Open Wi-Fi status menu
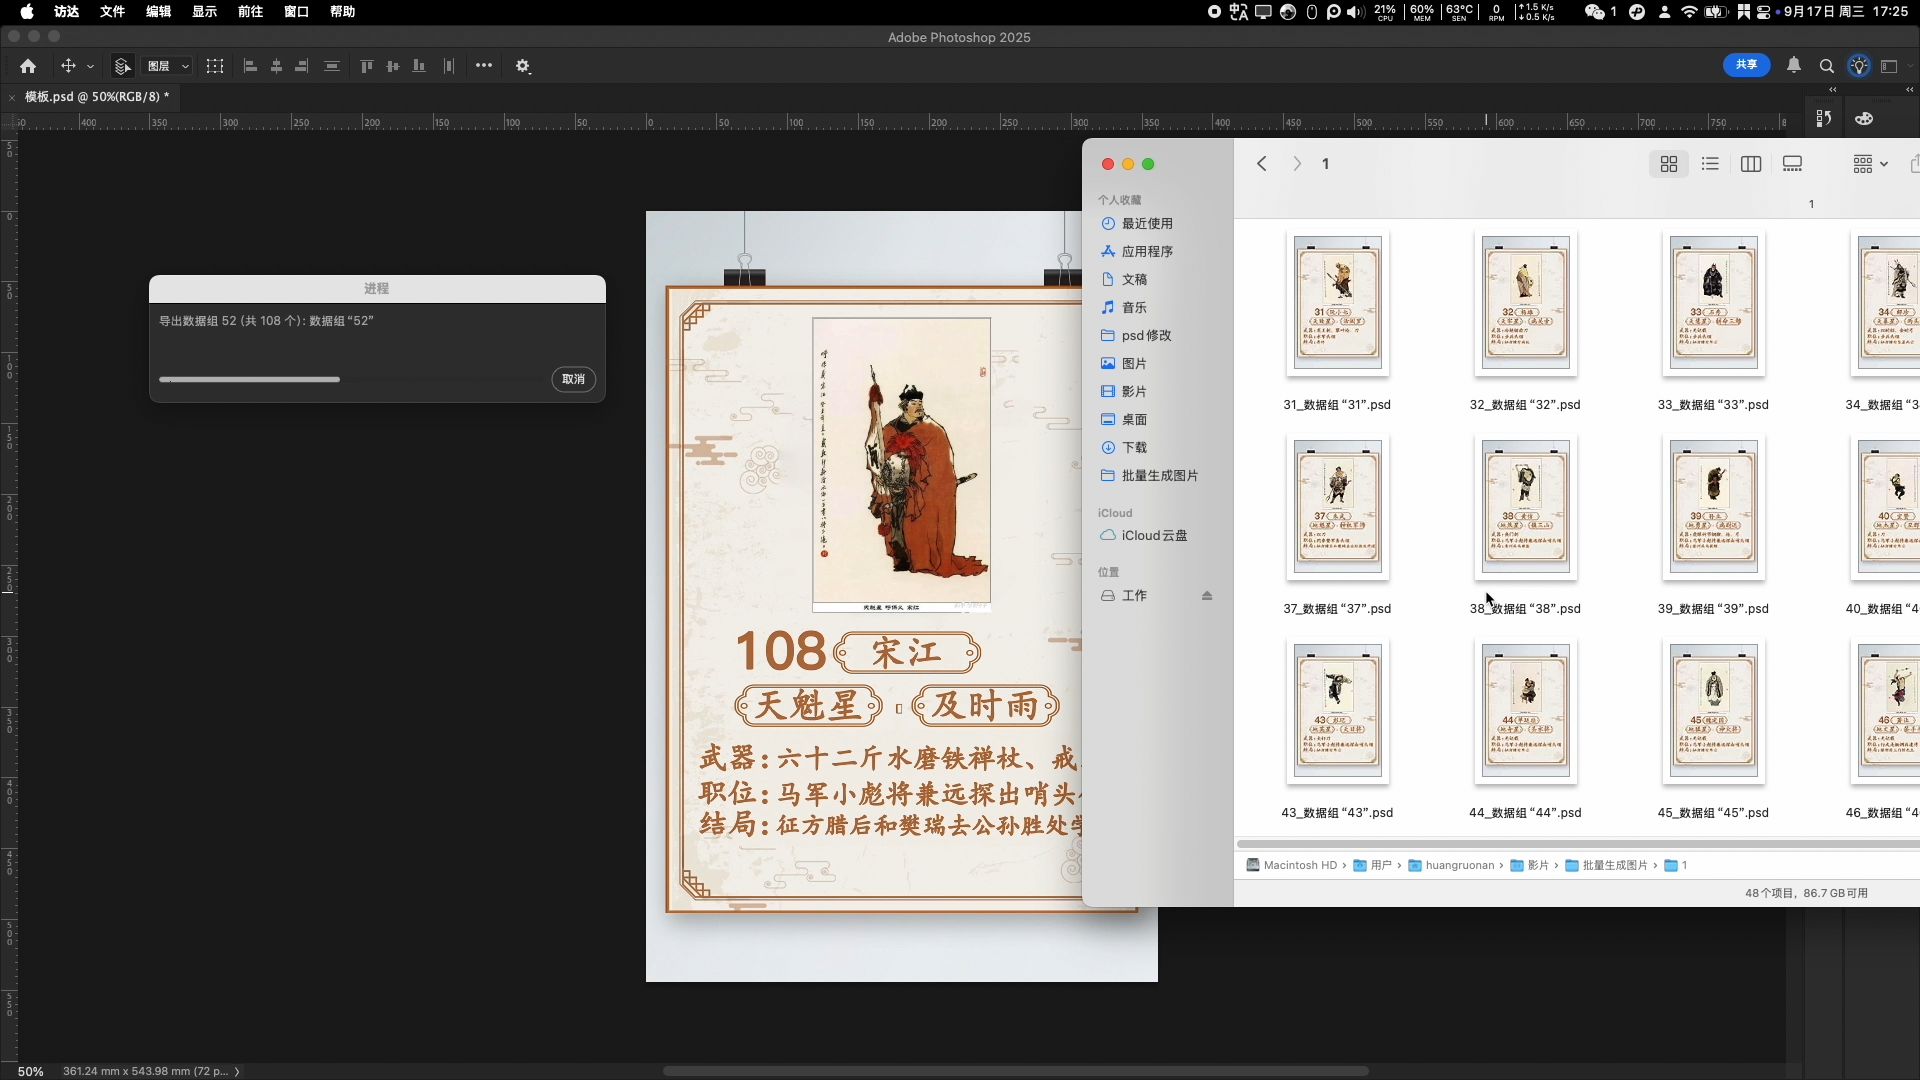This screenshot has height=1080, width=1920. pyautogui.click(x=1689, y=12)
